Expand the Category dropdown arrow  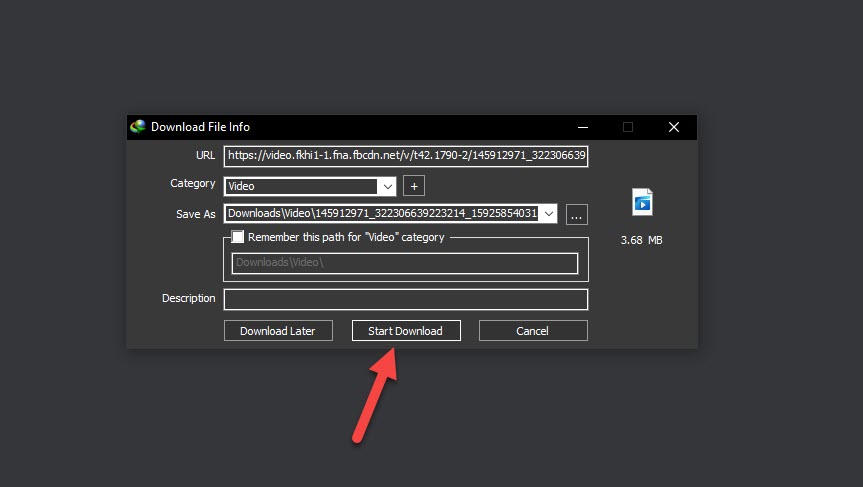(x=386, y=186)
